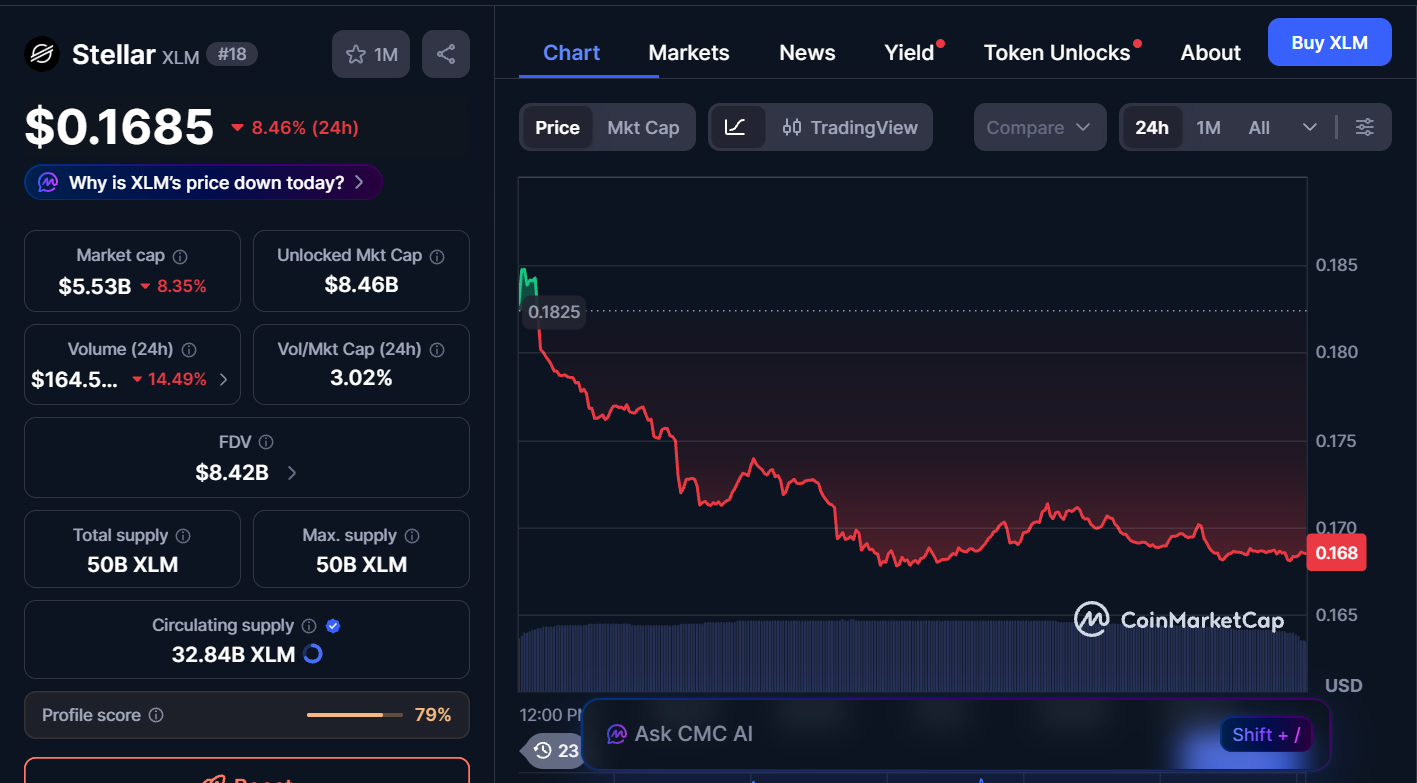
Task: Open the Compare dropdown
Action: tap(1040, 127)
